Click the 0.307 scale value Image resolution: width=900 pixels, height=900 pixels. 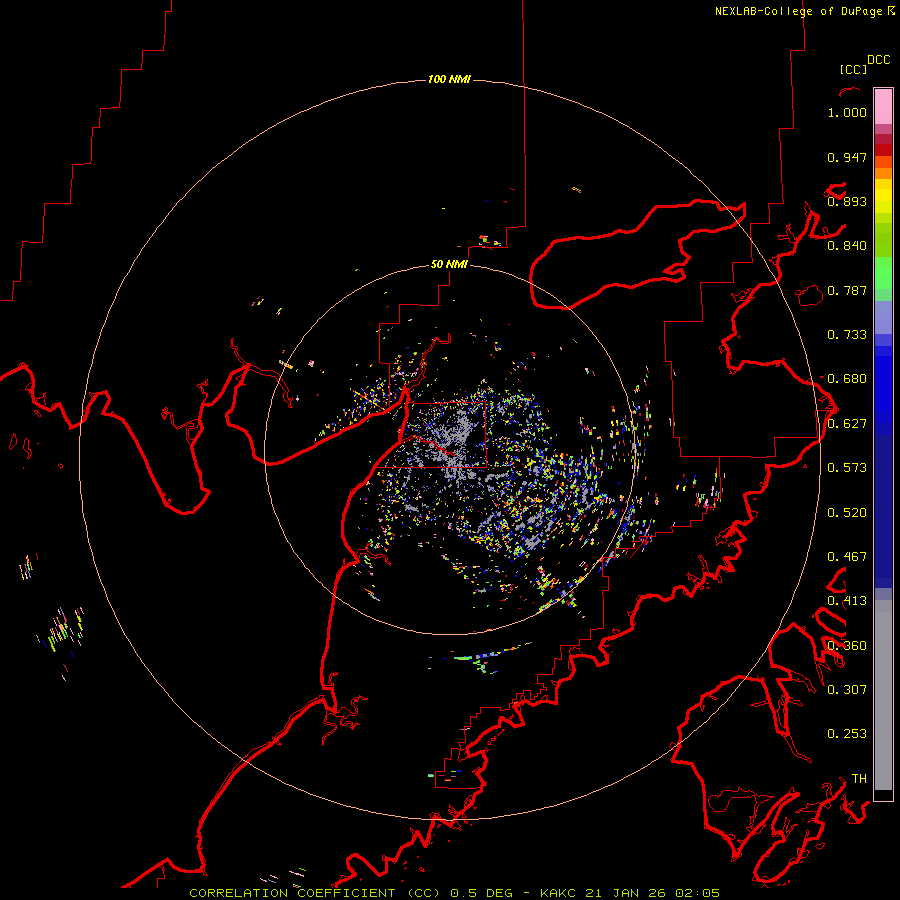click(847, 690)
